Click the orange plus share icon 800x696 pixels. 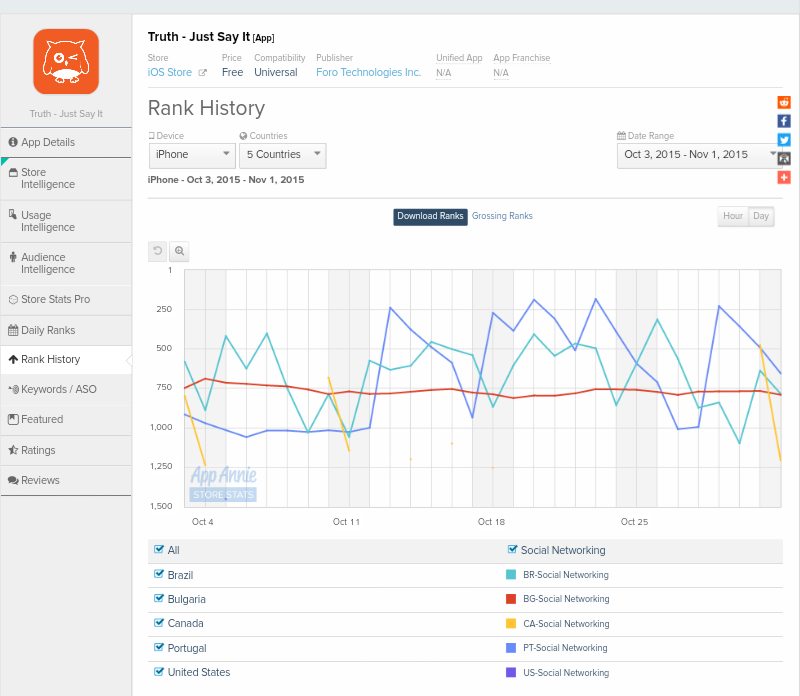[784, 178]
